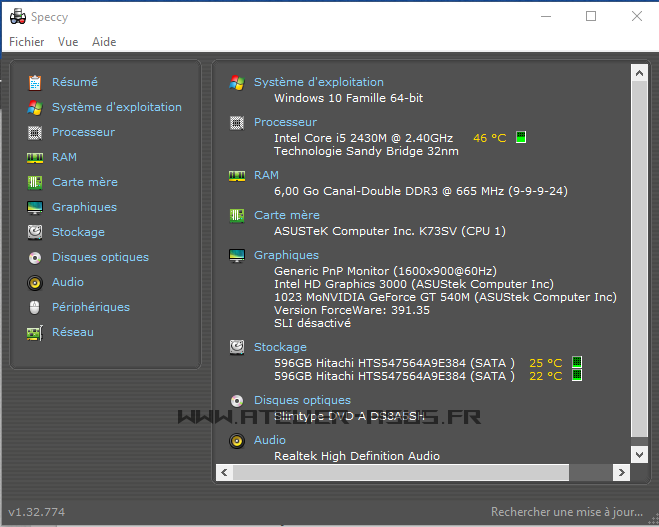Click the horizontal scrollbar right arrow
This screenshot has width=659, height=527.
tap(623, 472)
